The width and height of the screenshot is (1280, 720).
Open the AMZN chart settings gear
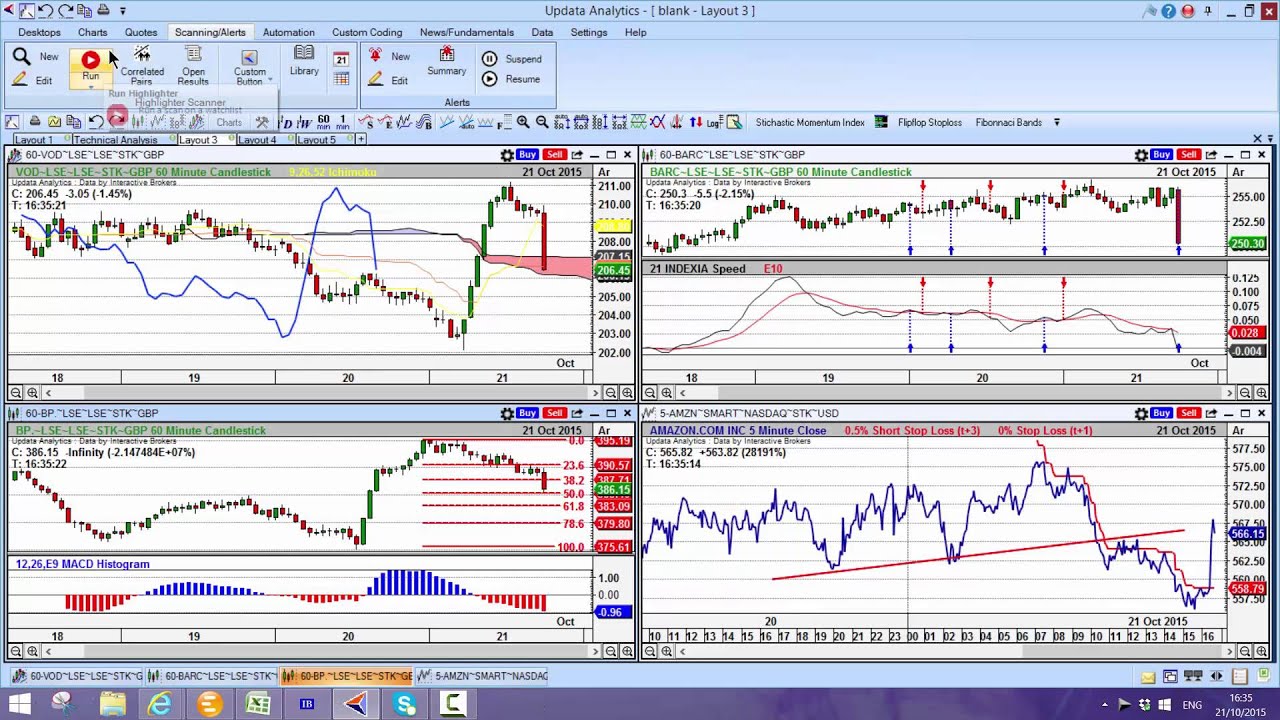click(1141, 413)
